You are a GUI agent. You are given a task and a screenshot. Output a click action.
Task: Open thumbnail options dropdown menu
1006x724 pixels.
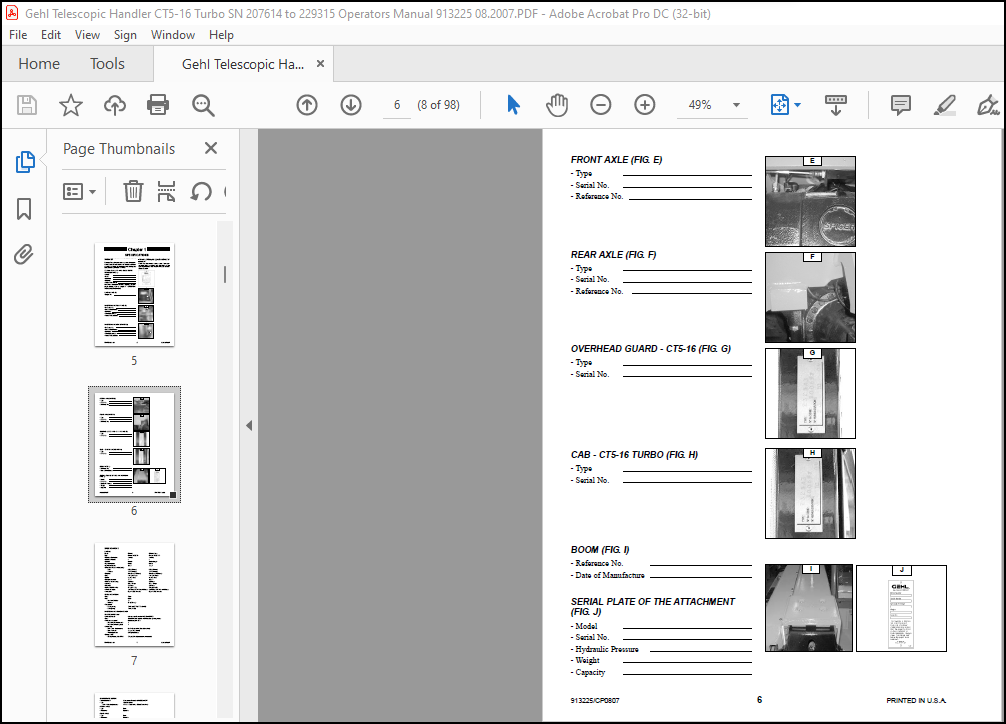[80, 191]
